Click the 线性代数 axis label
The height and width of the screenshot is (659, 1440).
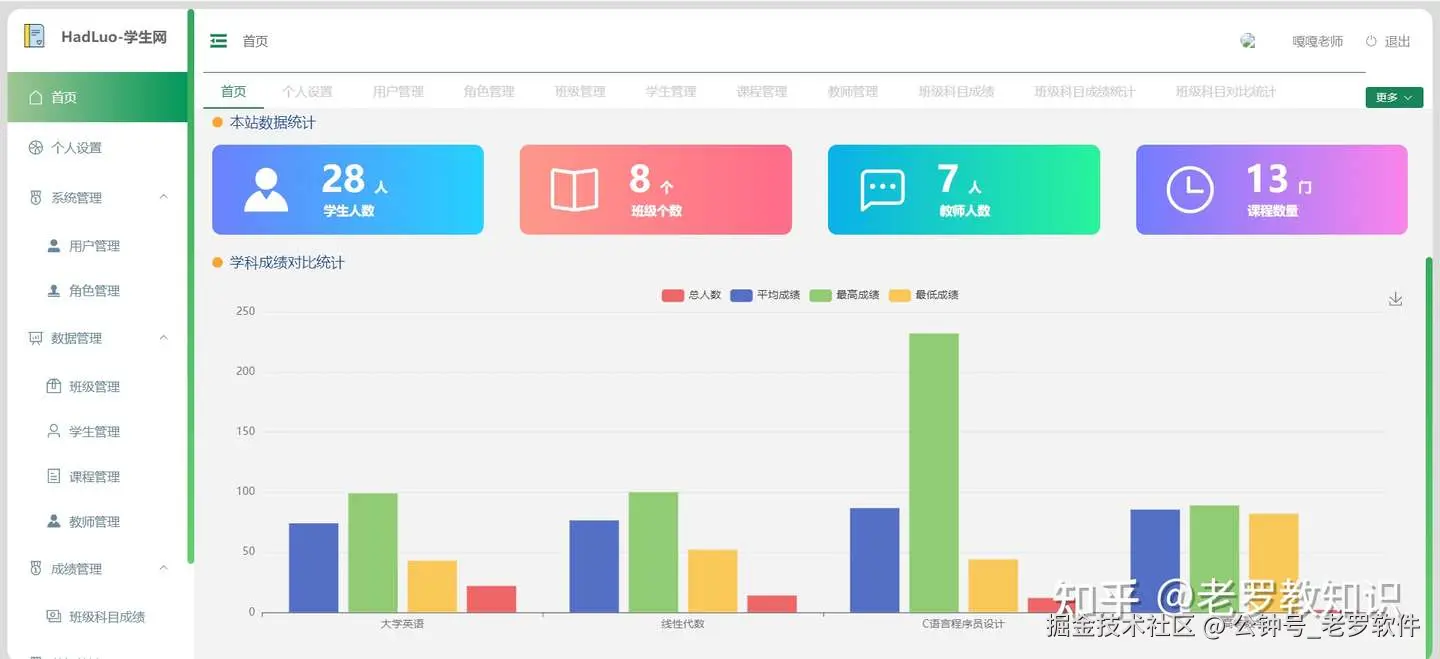pos(683,624)
